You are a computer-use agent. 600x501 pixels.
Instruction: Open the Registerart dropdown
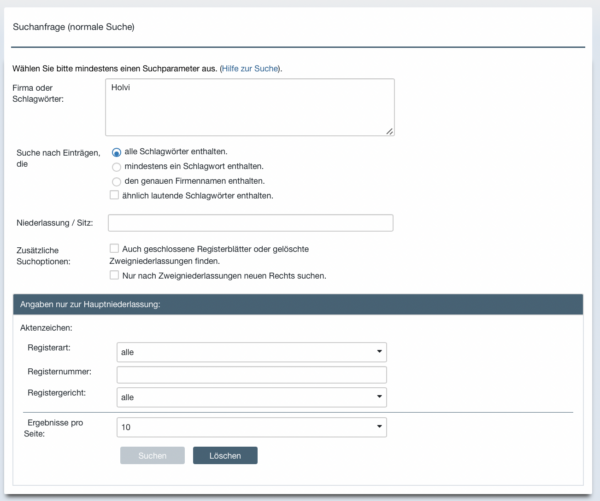click(251, 352)
